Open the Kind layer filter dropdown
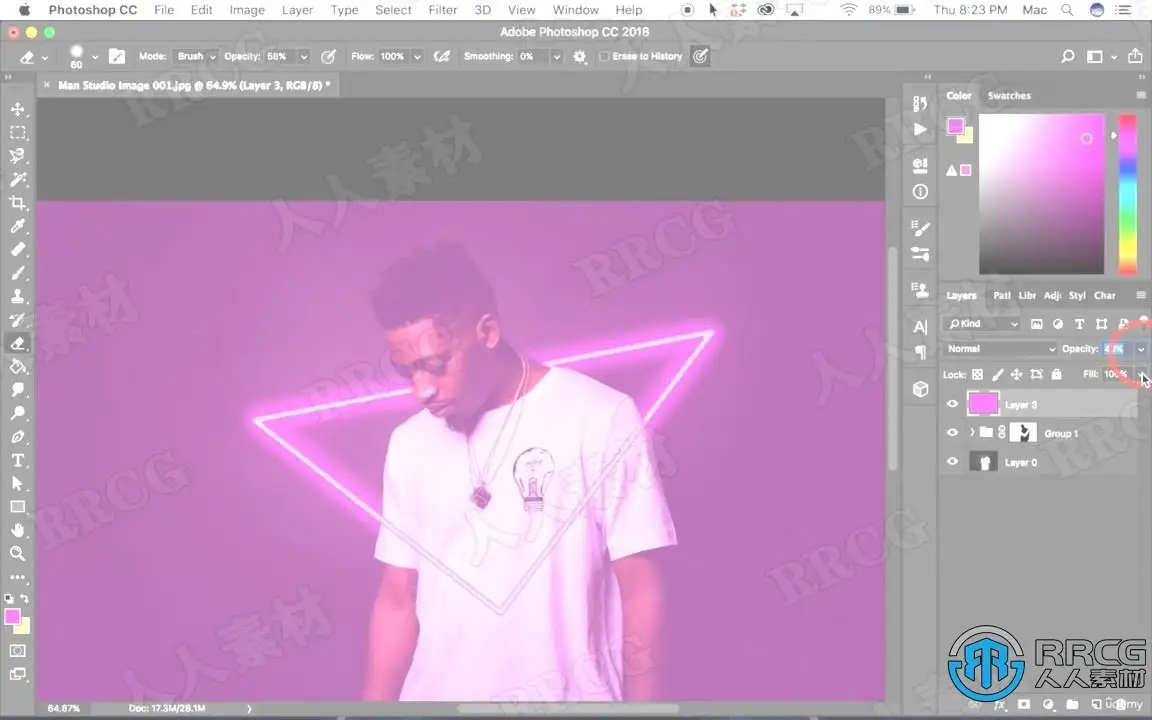Image resolution: width=1152 pixels, height=720 pixels. (x=982, y=324)
